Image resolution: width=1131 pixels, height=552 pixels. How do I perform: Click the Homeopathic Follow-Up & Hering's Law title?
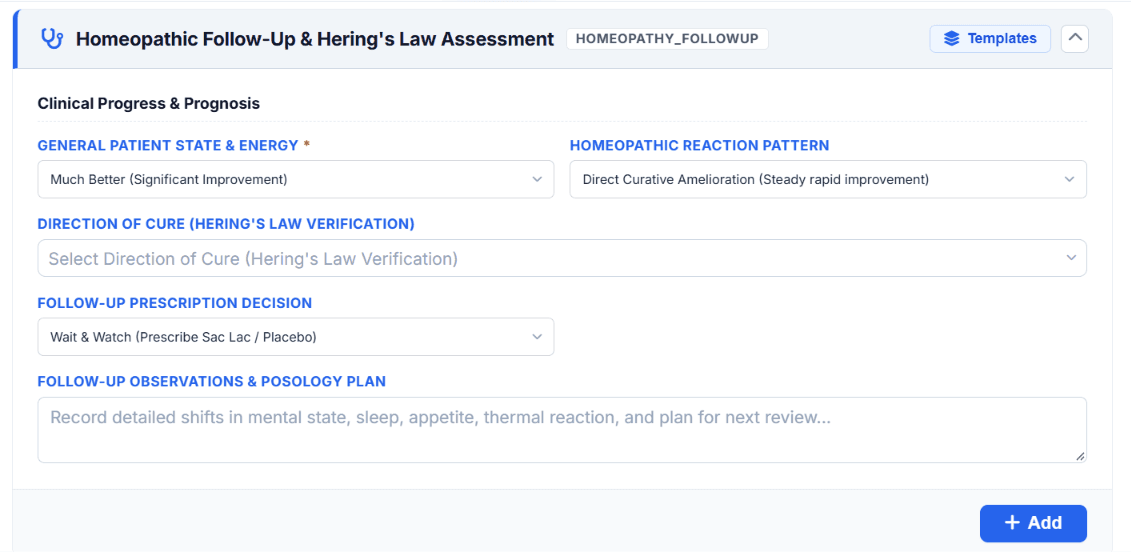(315, 39)
